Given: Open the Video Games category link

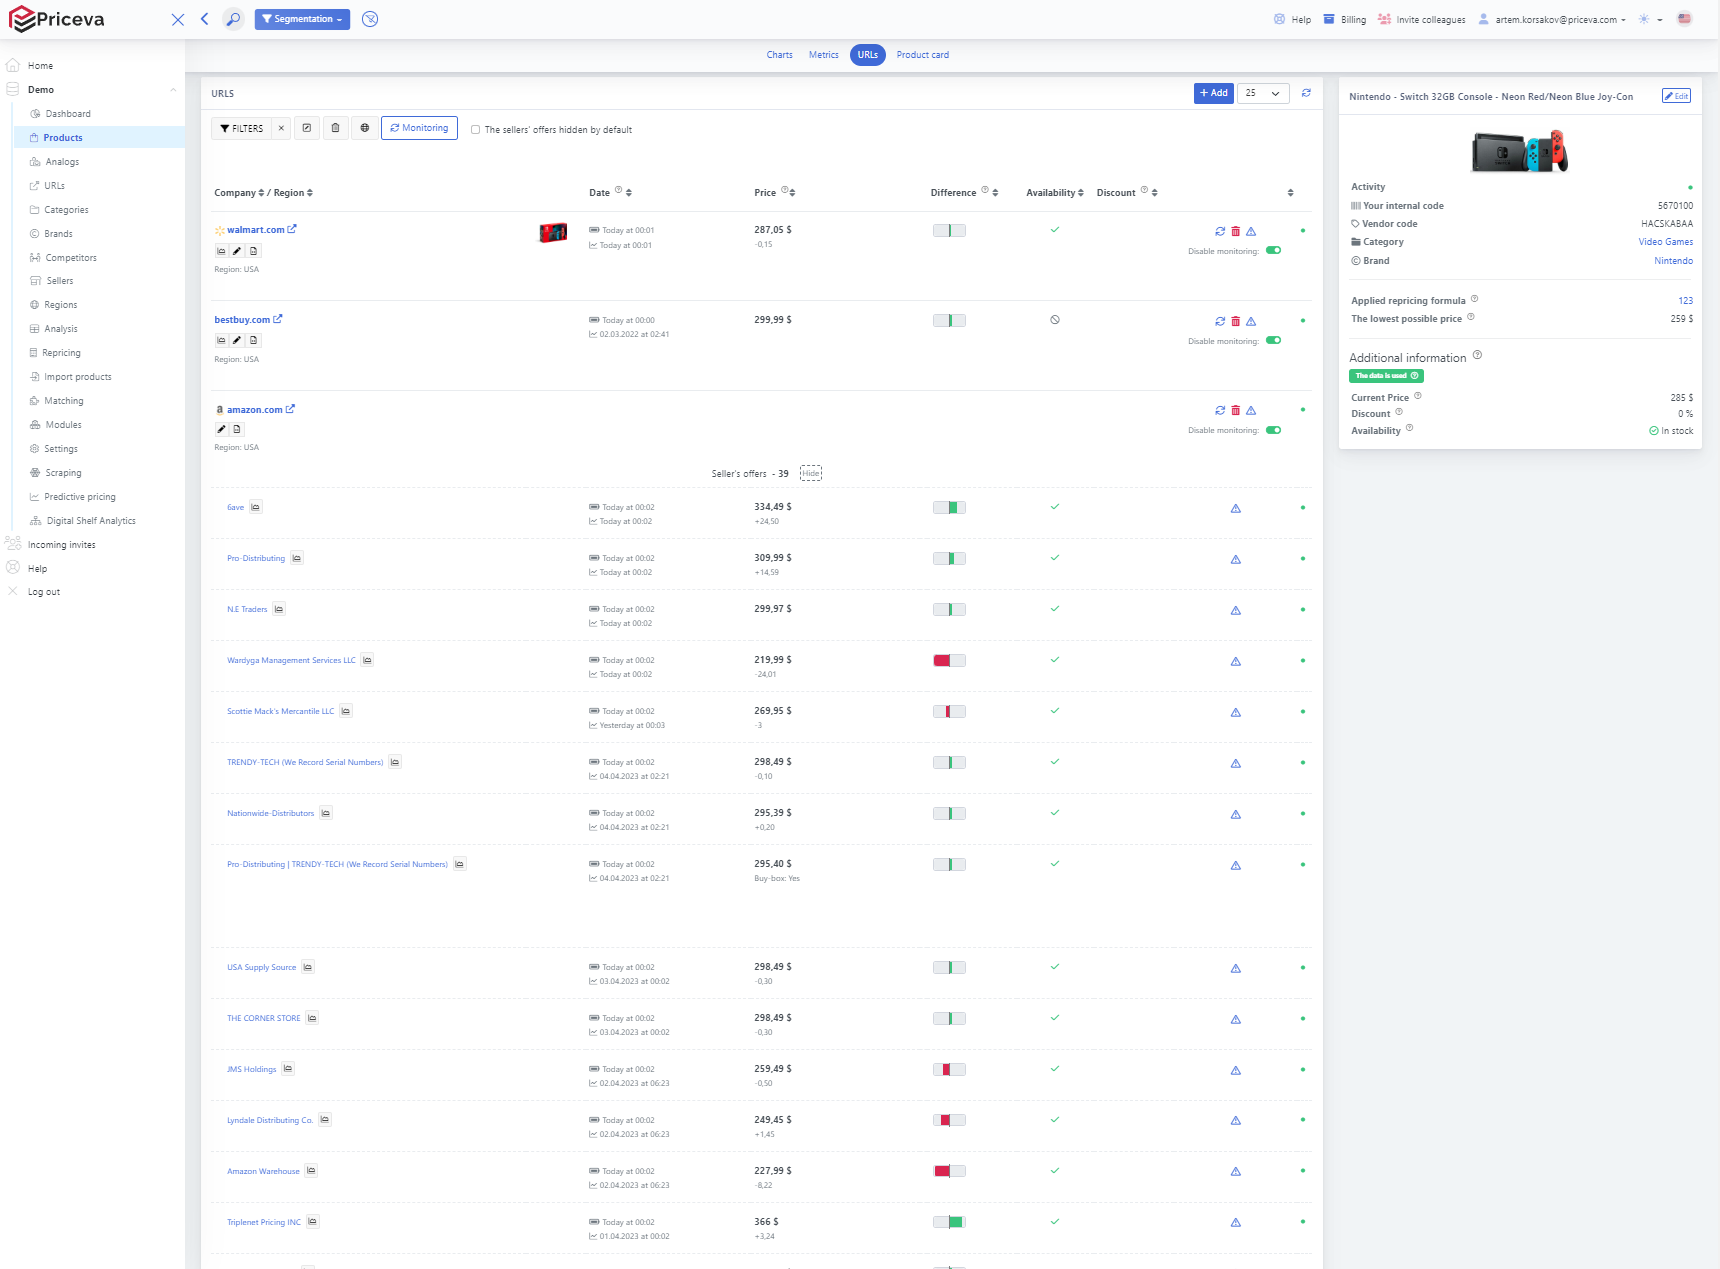Looking at the screenshot, I should coord(1665,242).
